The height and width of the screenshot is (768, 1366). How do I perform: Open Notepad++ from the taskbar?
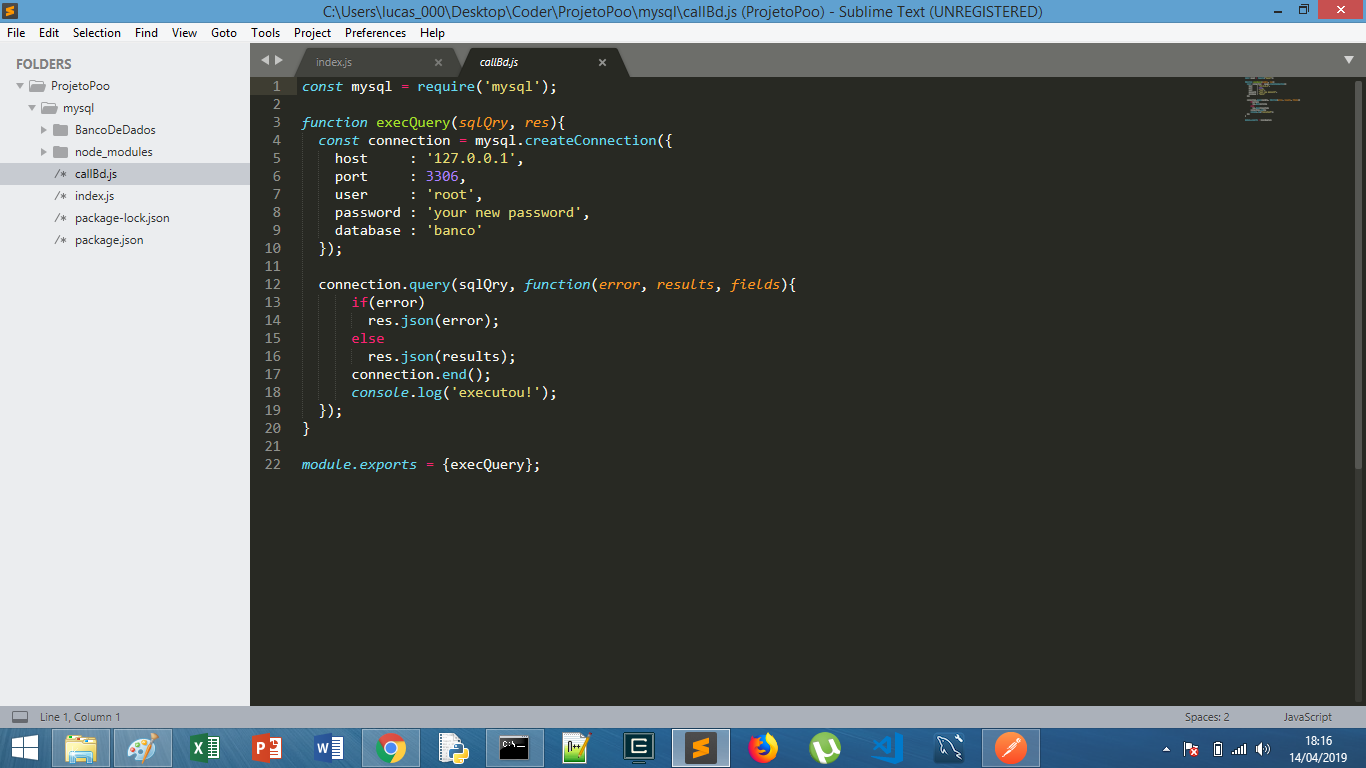[x=577, y=748]
